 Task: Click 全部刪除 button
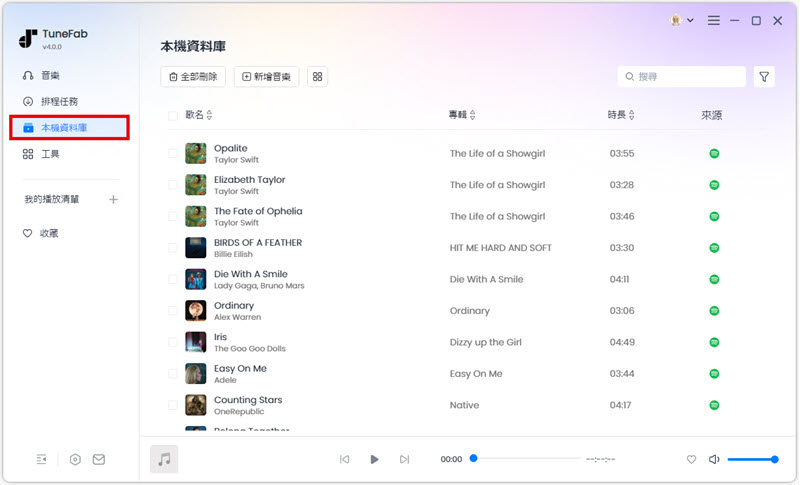point(193,76)
